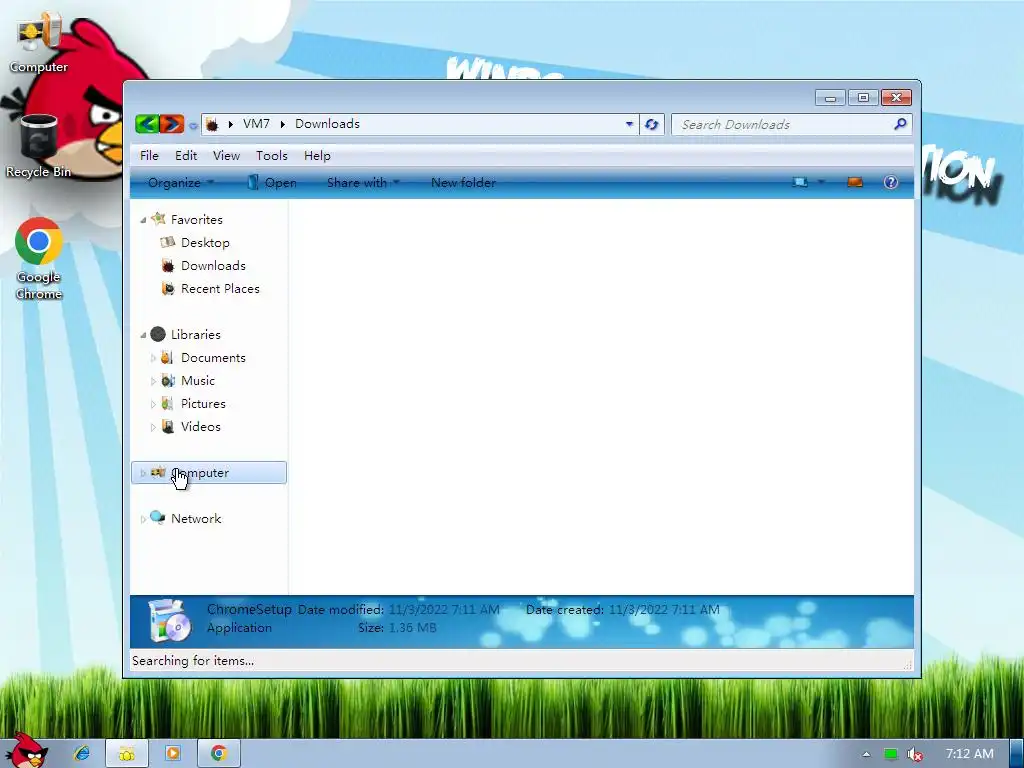Screen dimensions: 1024x768
Task: Select Network in navigation pane
Action: (196, 519)
